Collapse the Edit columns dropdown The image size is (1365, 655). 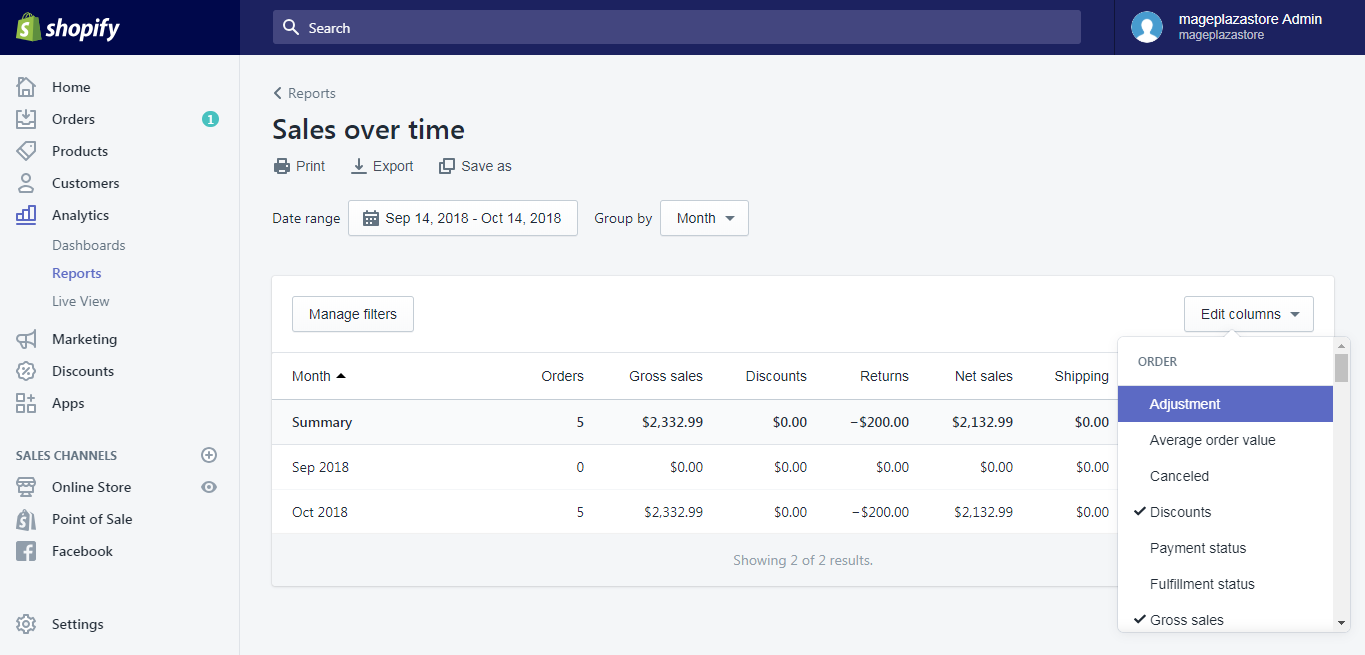click(x=1249, y=314)
